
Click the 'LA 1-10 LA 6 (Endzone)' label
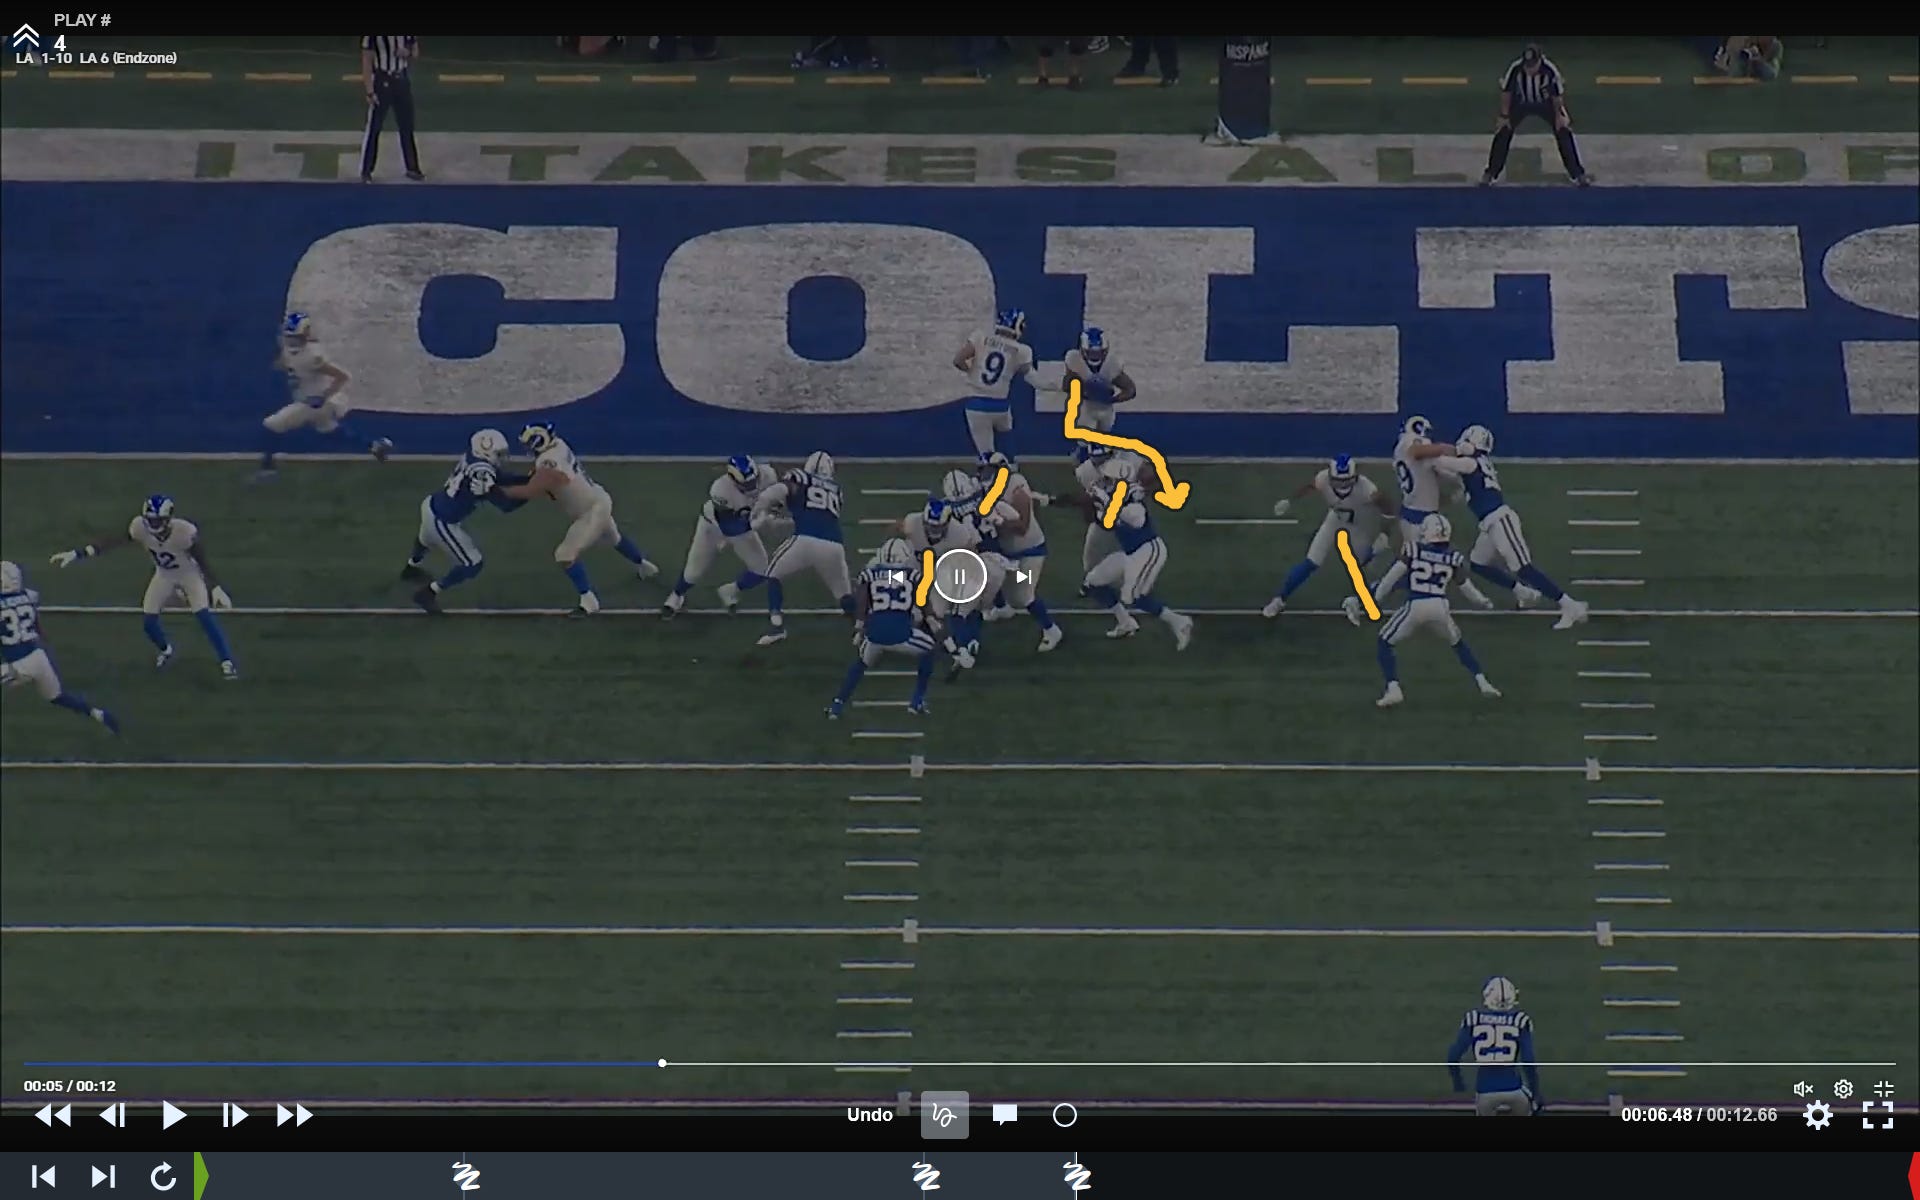point(96,58)
